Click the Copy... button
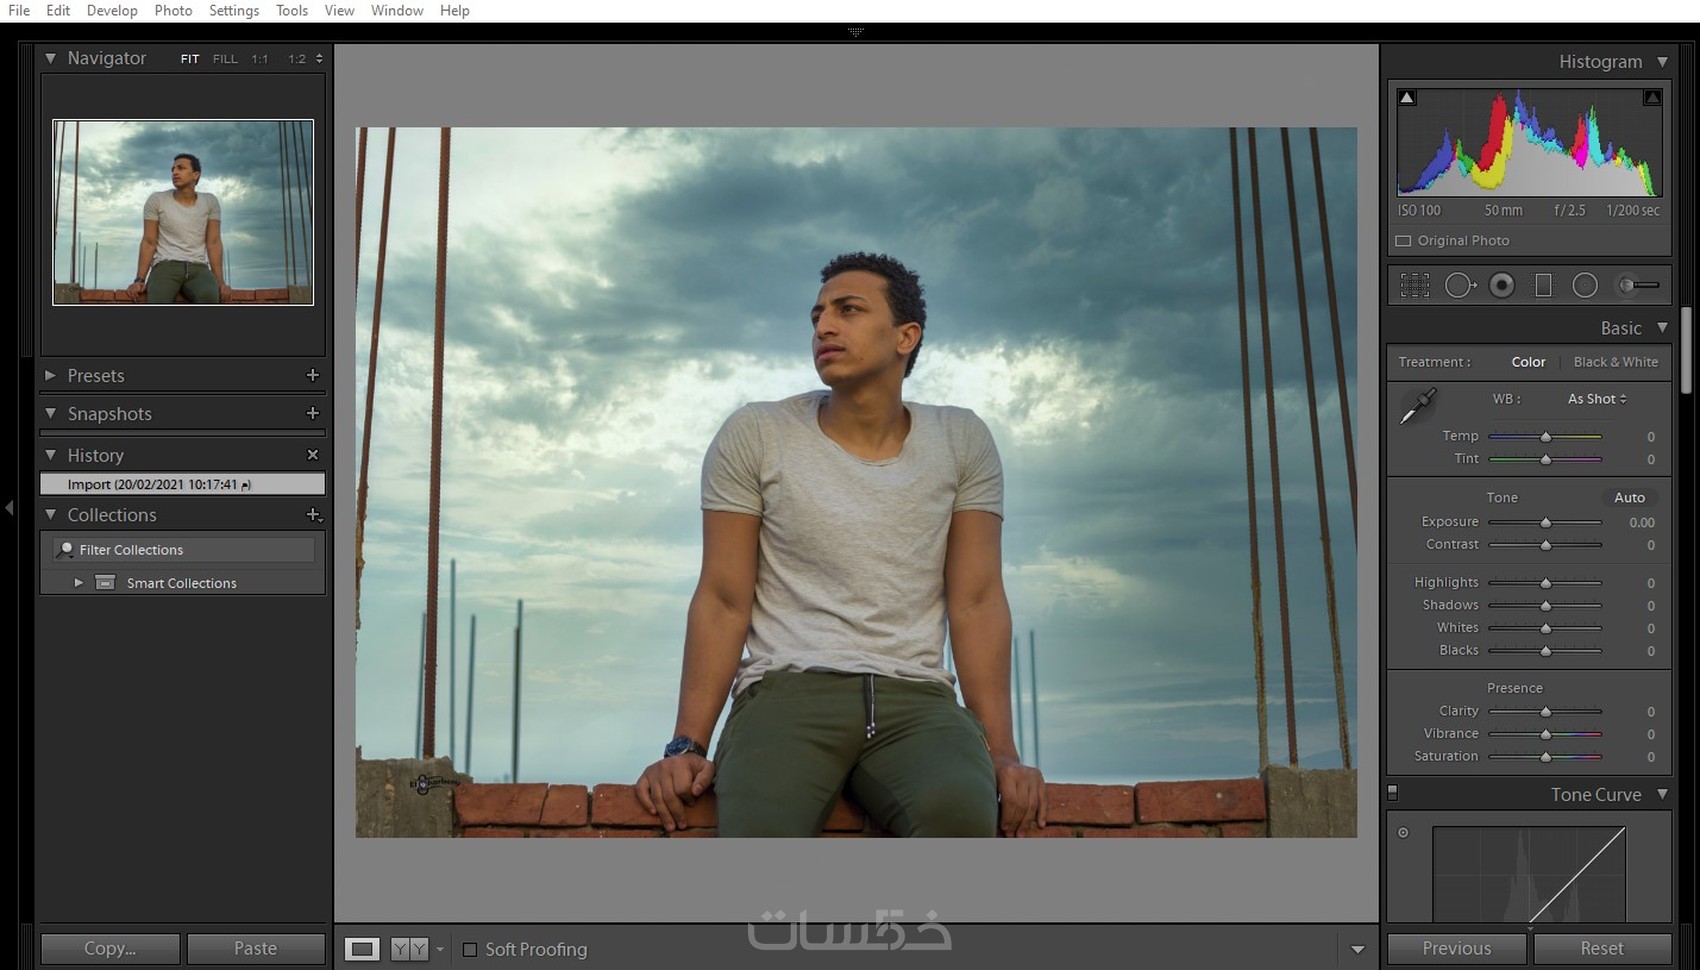 point(110,948)
